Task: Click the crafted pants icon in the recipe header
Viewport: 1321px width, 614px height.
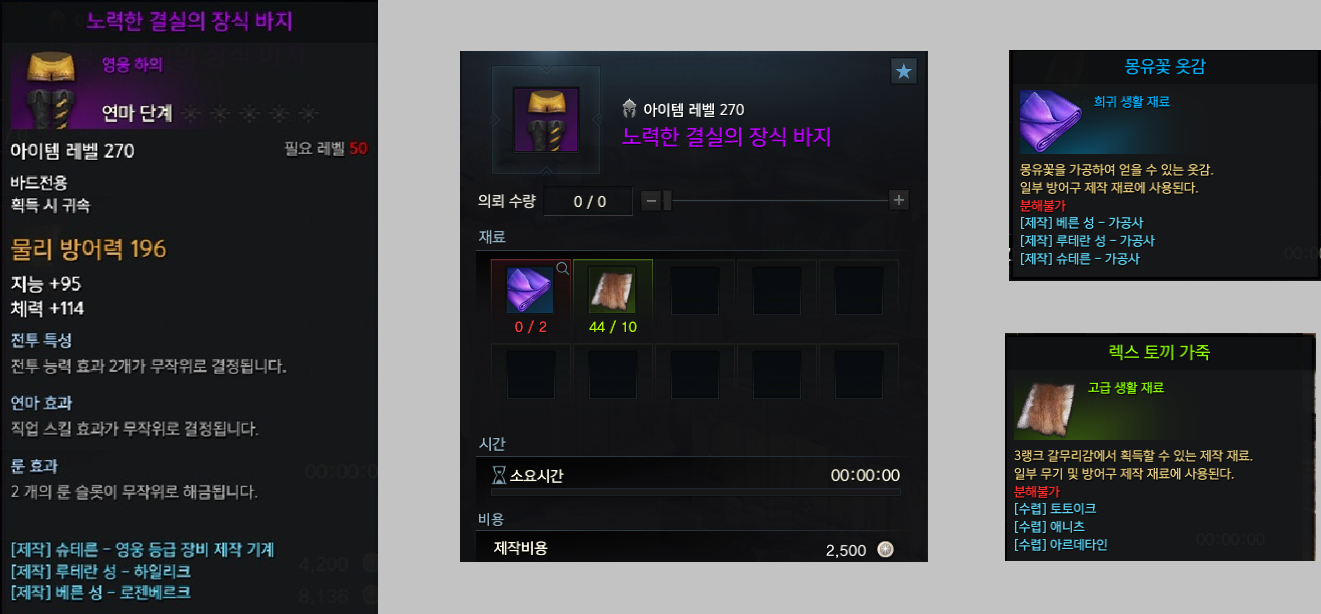Action: click(x=546, y=119)
